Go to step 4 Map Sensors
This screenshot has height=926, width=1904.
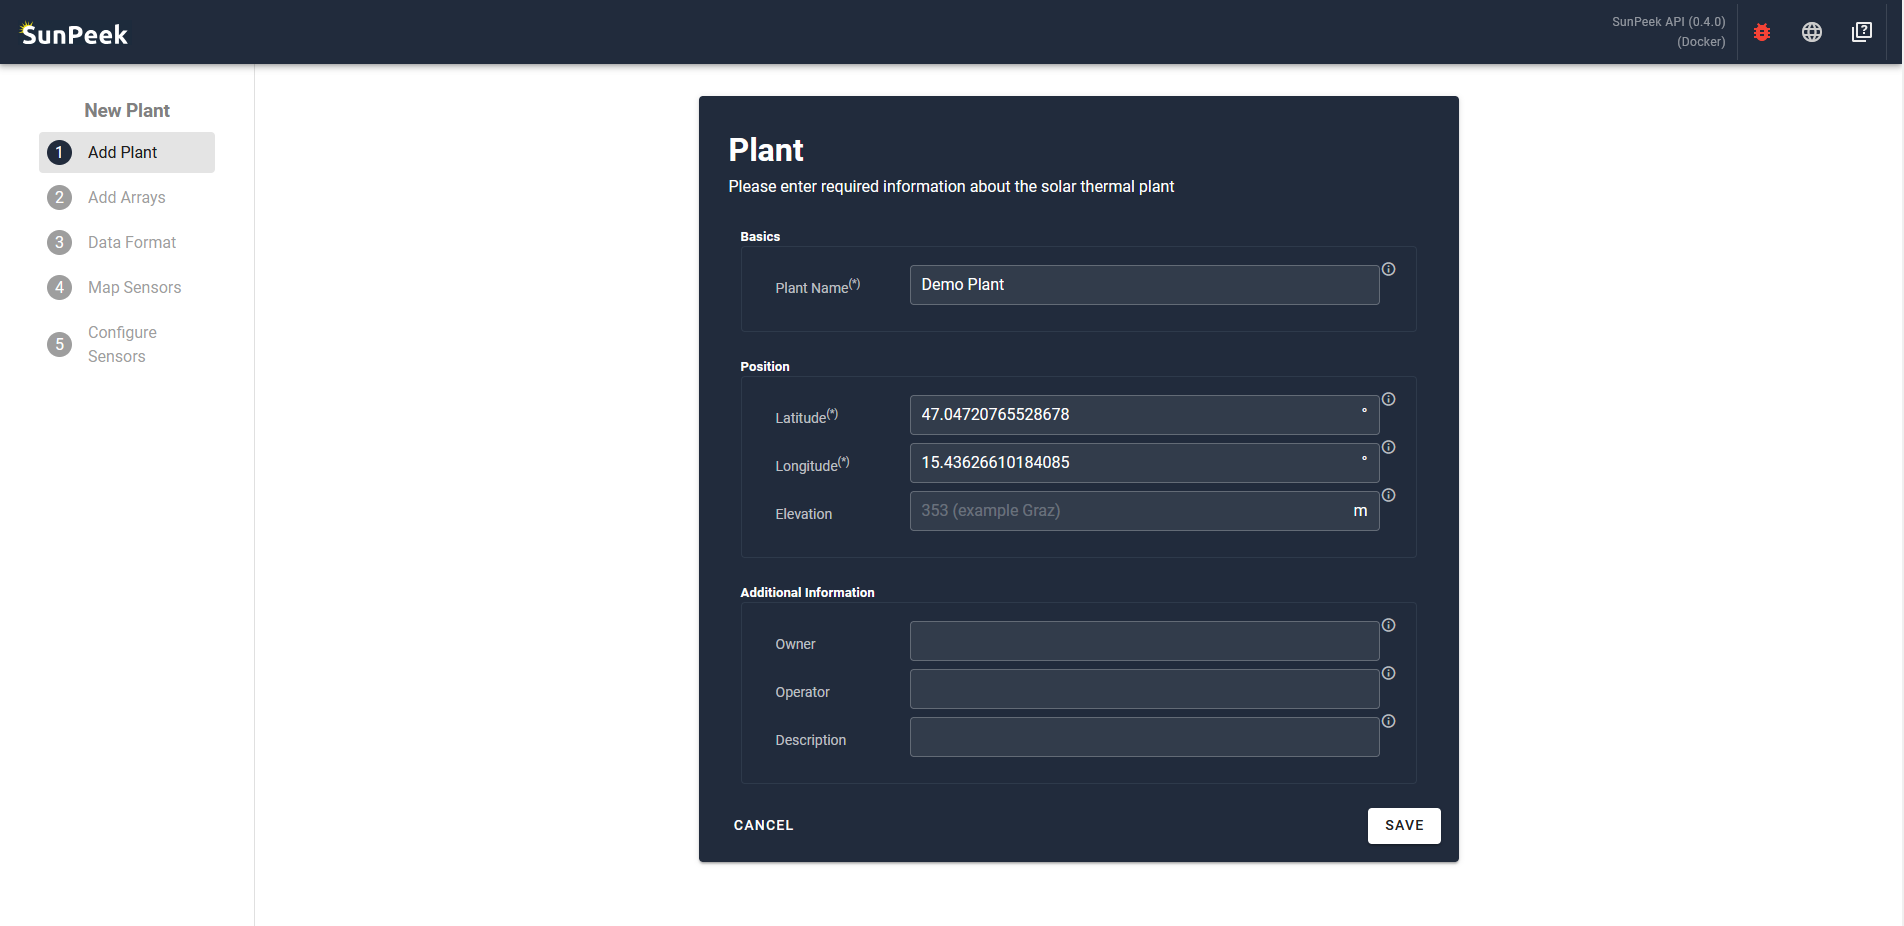(127, 287)
